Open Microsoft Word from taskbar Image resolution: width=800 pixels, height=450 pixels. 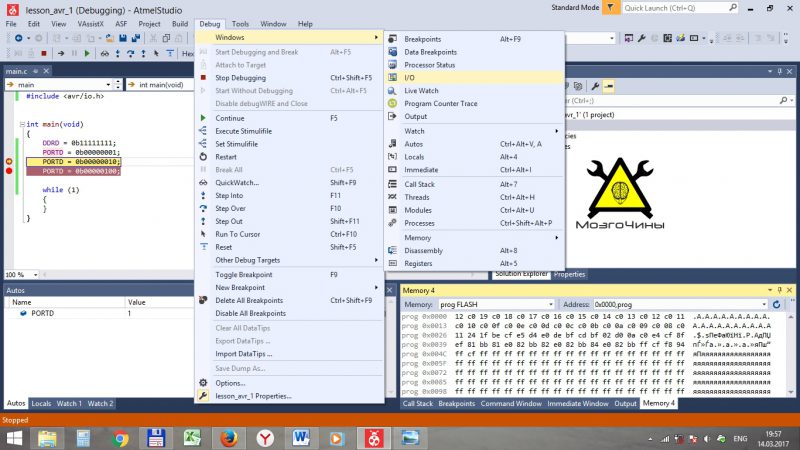pyautogui.click(x=301, y=438)
